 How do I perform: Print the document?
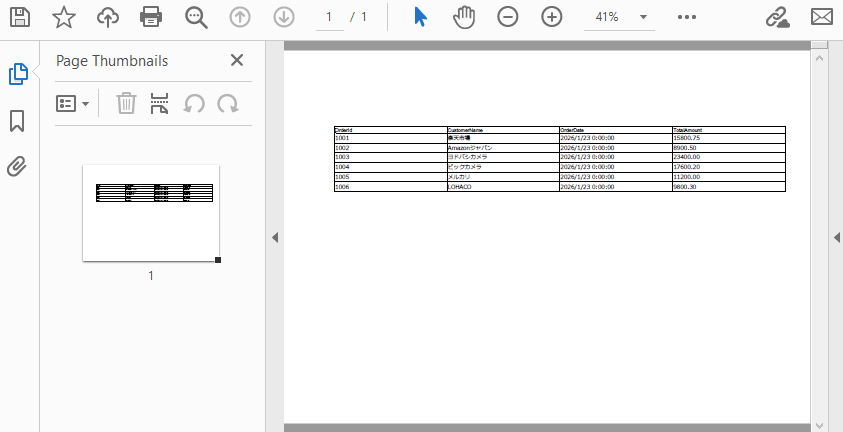tap(151, 17)
